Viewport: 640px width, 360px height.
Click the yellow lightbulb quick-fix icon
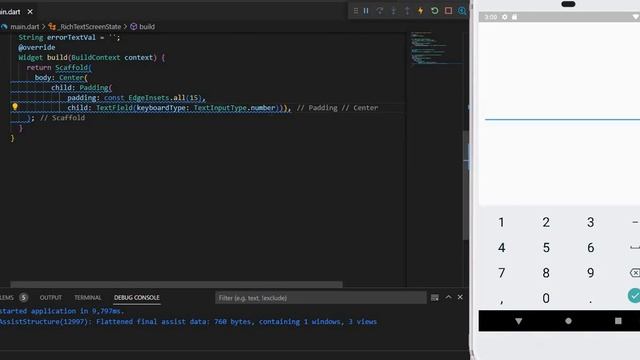tap(15, 107)
